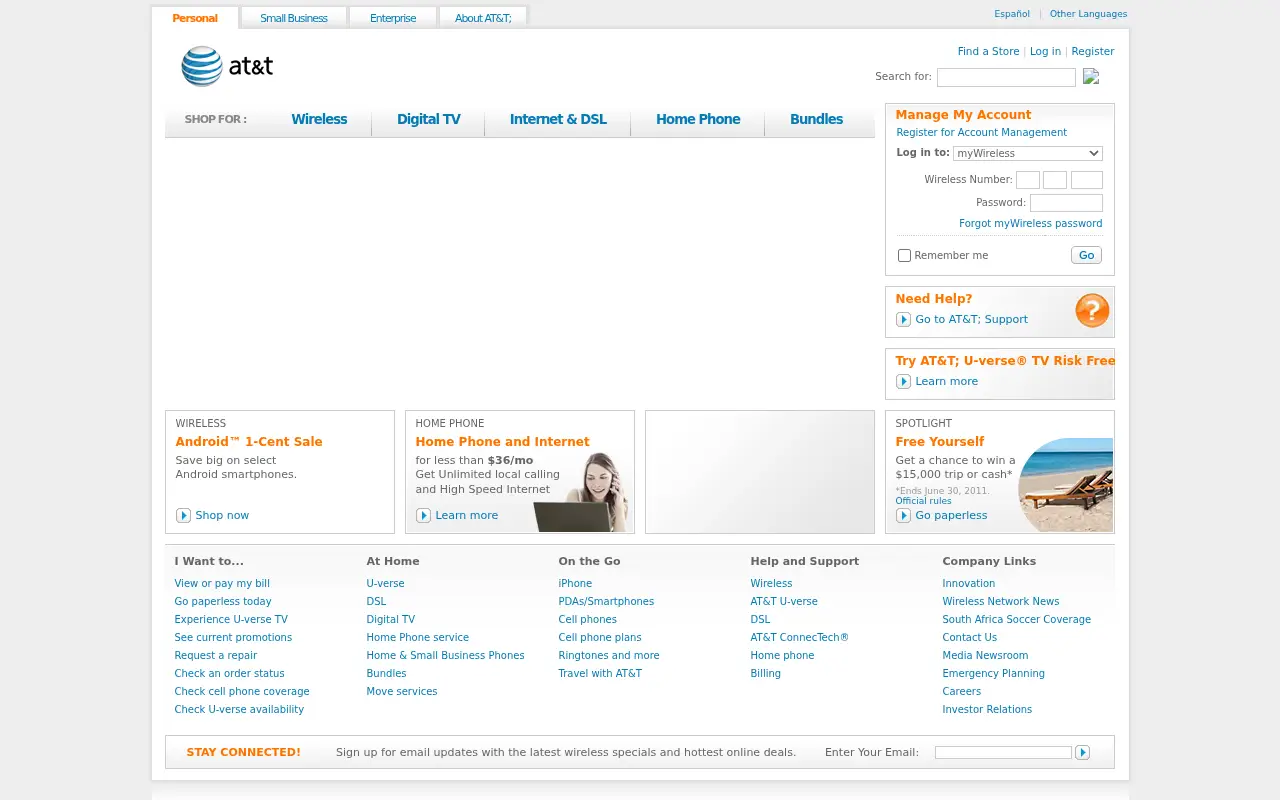Click Request a repair link
The height and width of the screenshot is (800, 1280).
[x=215, y=656]
